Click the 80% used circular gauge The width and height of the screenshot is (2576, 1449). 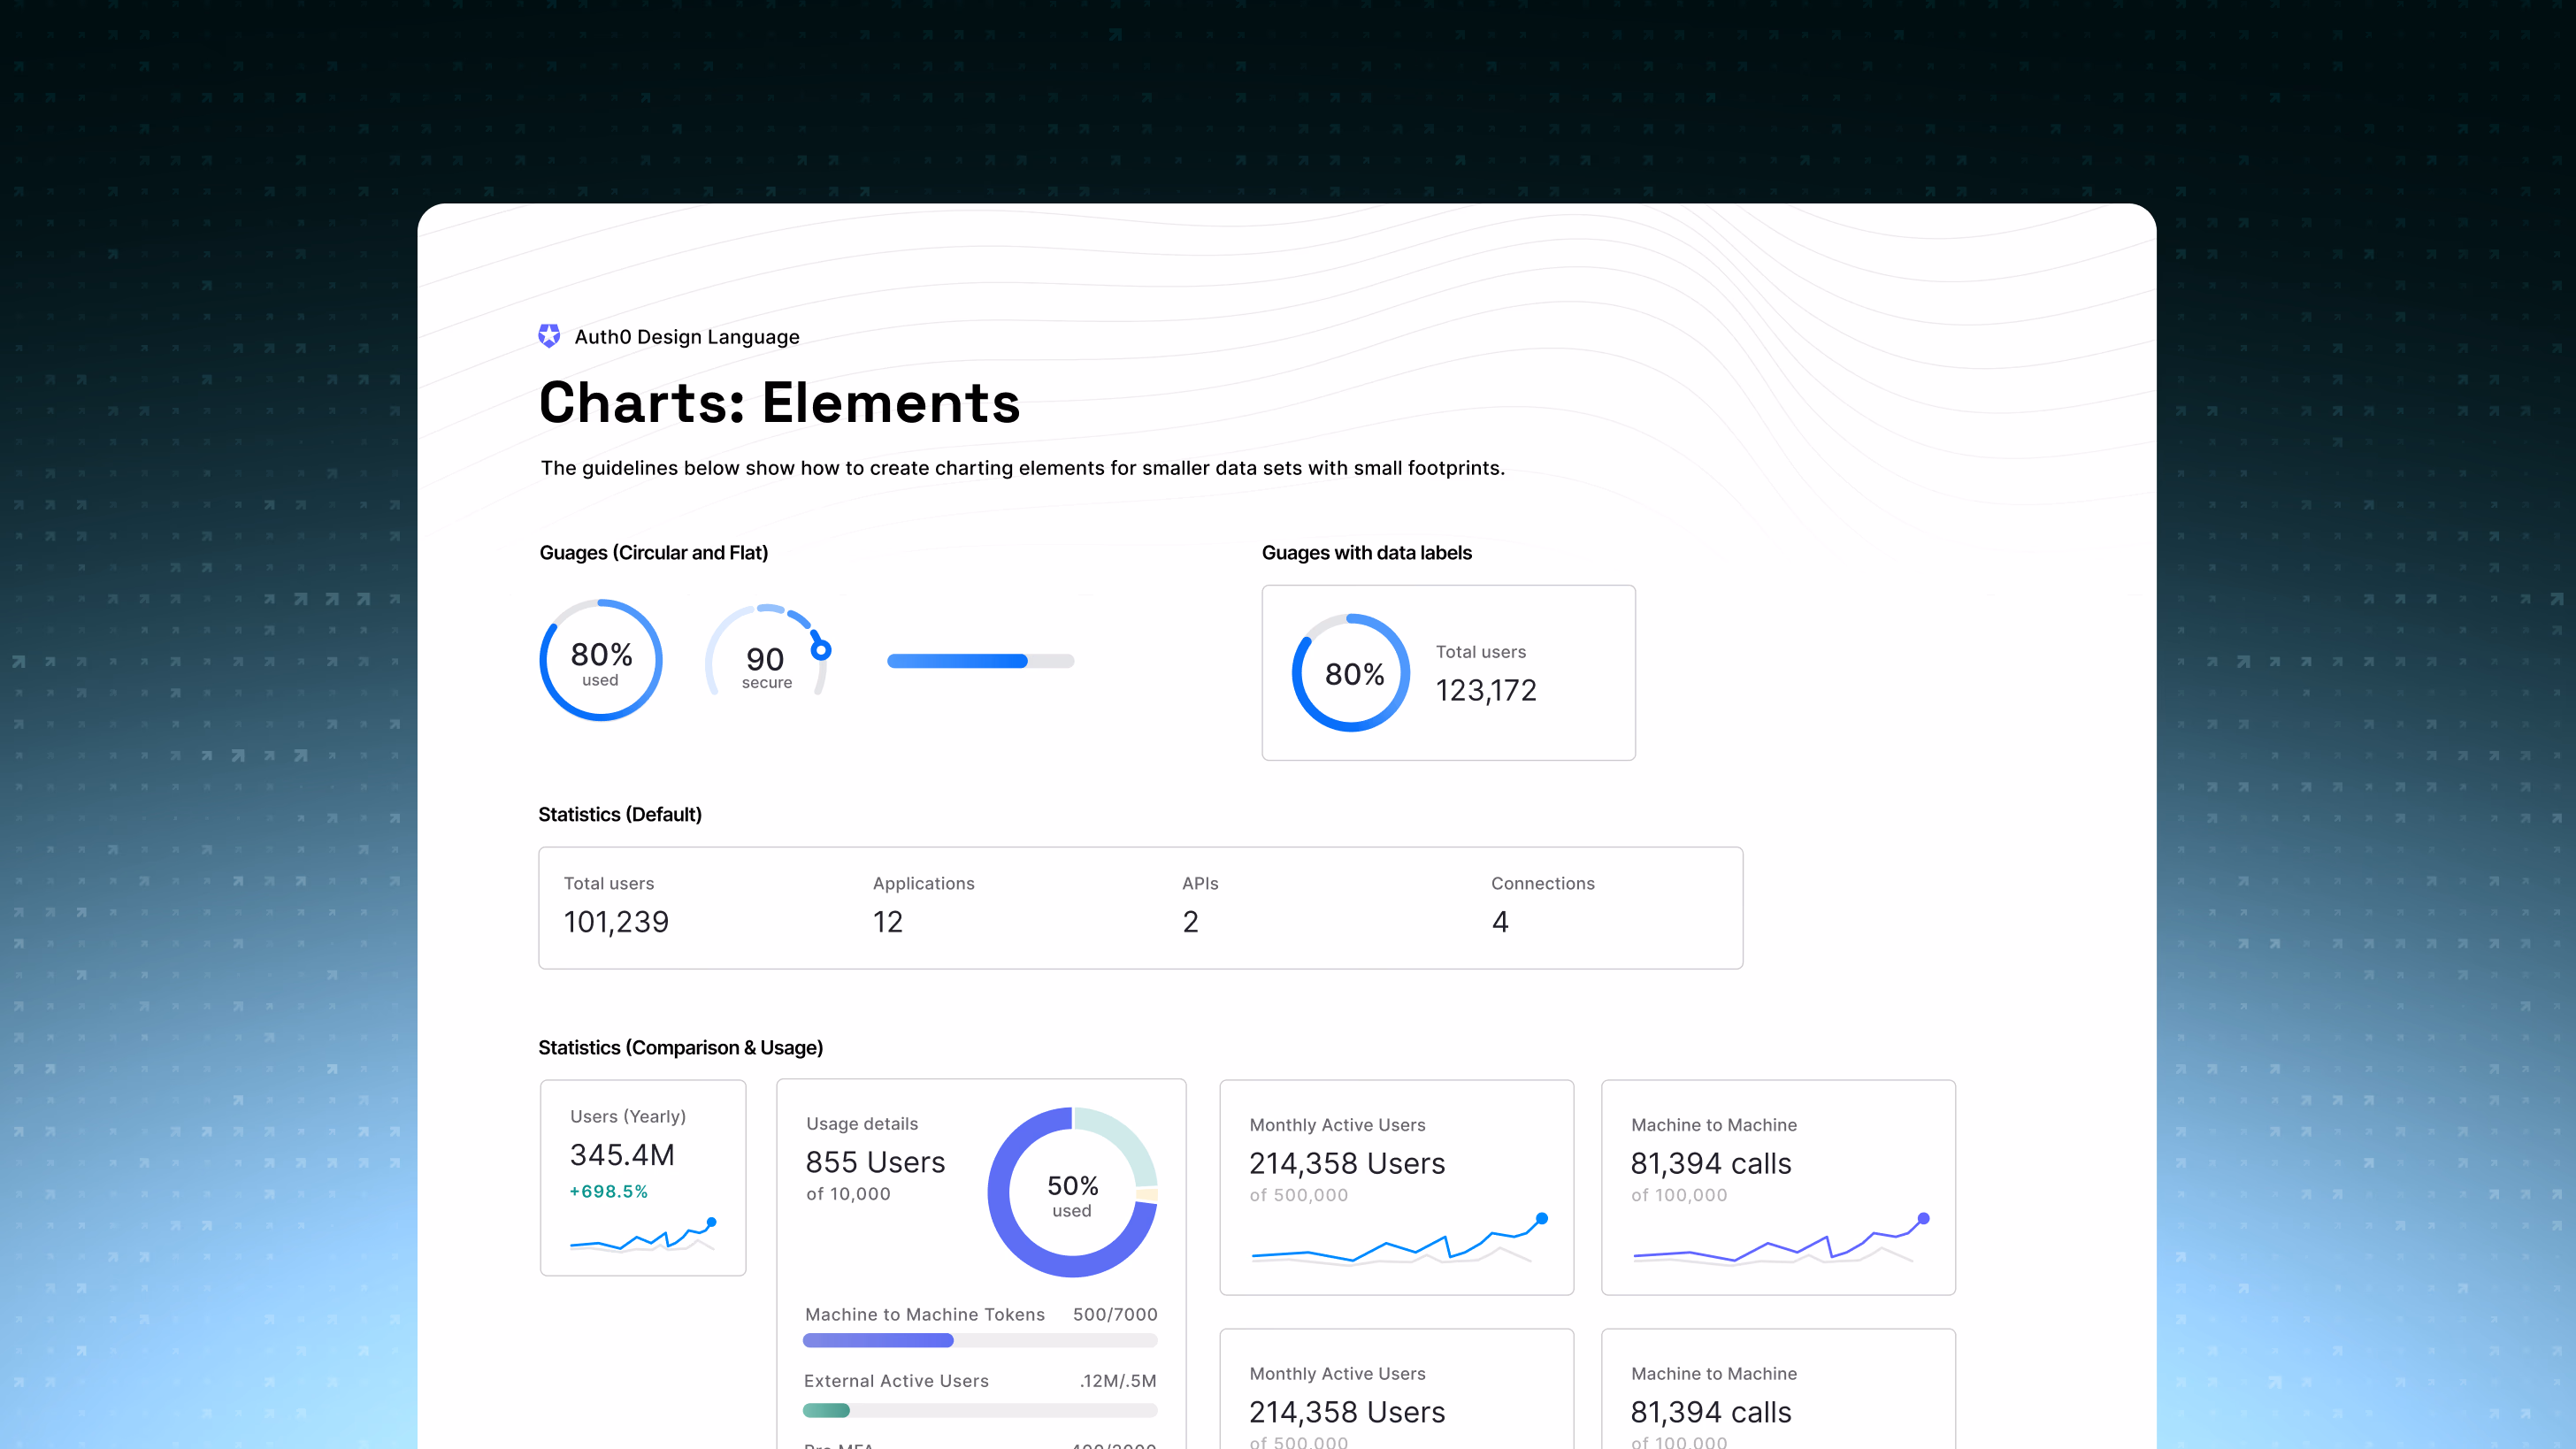(601, 660)
